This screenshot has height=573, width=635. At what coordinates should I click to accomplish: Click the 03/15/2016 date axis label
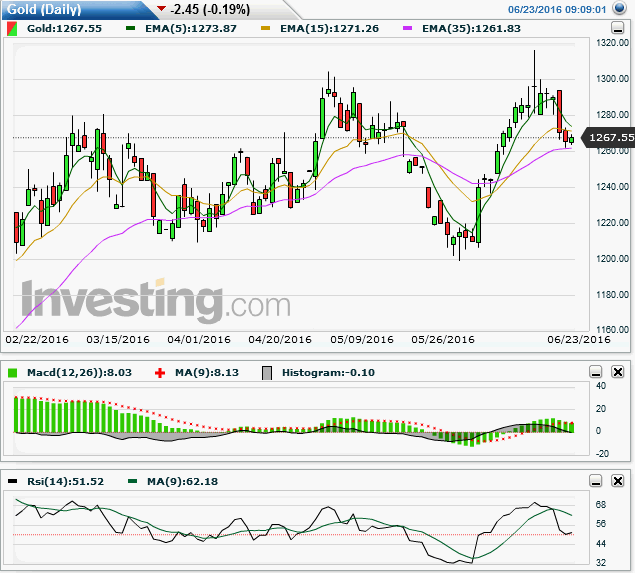click(x=118, y=339)
